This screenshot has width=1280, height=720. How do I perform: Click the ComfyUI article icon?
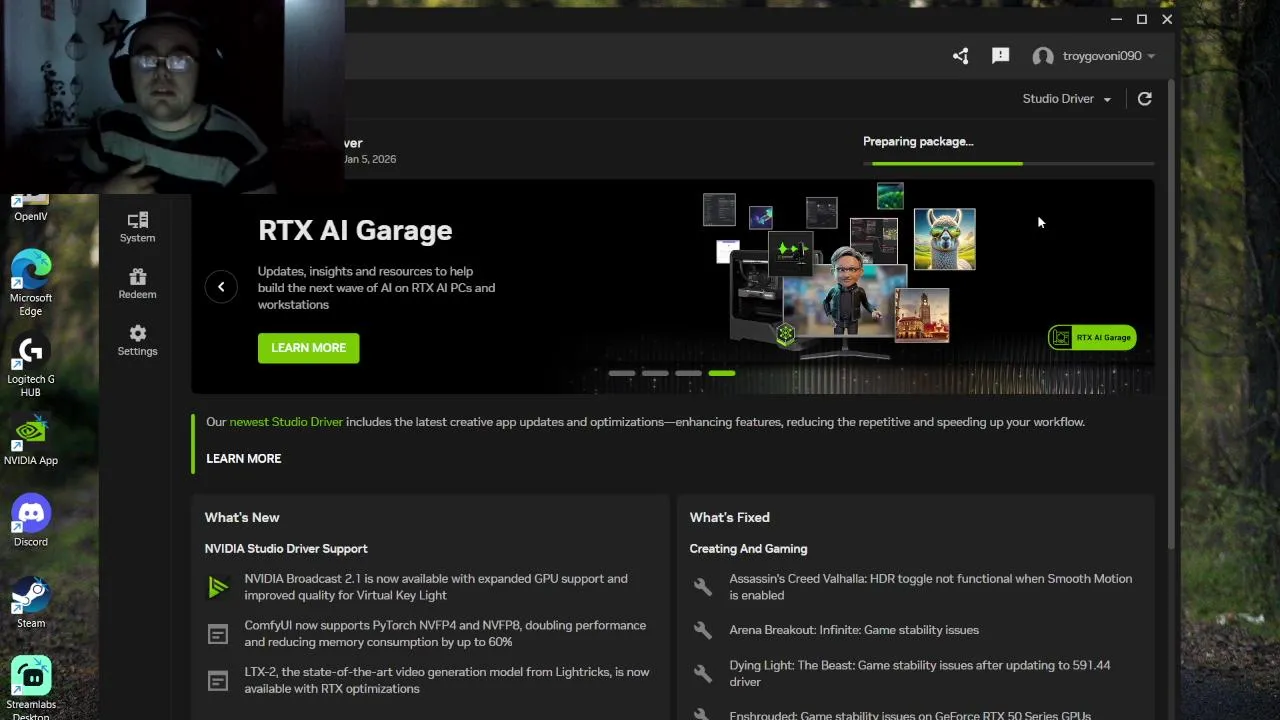pyautogui.click(x=217, y=634)
